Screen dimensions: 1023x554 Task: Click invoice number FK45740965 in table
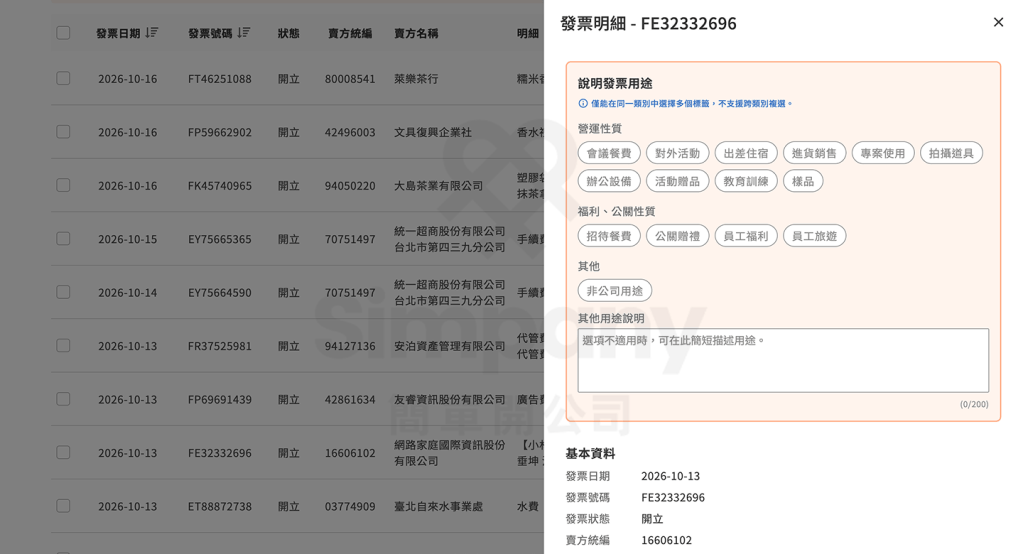pyautogui.click(x=220, y=186)
